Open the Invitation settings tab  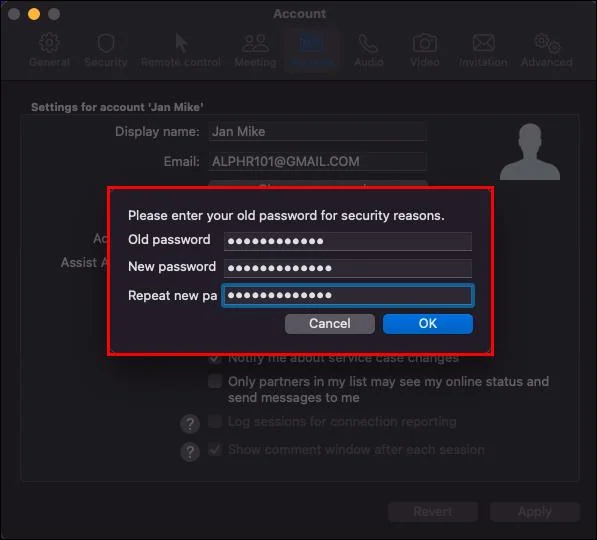pos(483,50)
